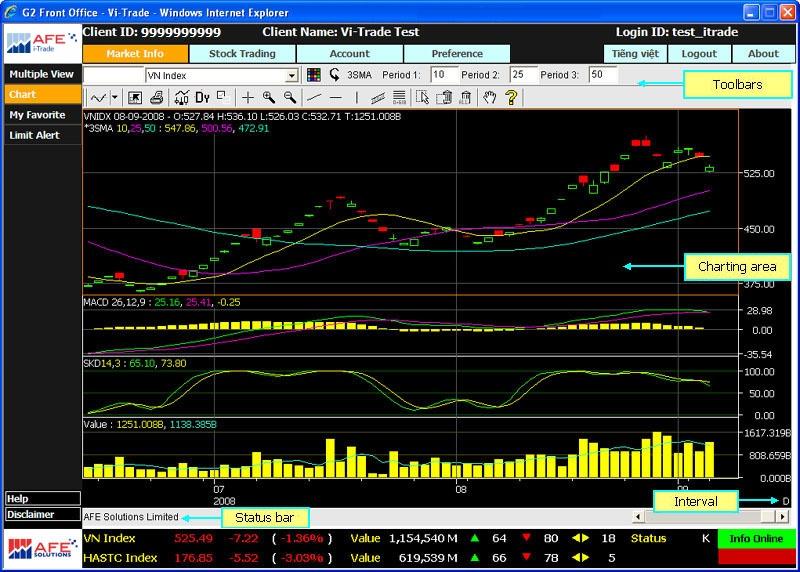Click the horizontal chart scrollbar thumb
Screen dimensions: 800x572
[x=767, y=516]
